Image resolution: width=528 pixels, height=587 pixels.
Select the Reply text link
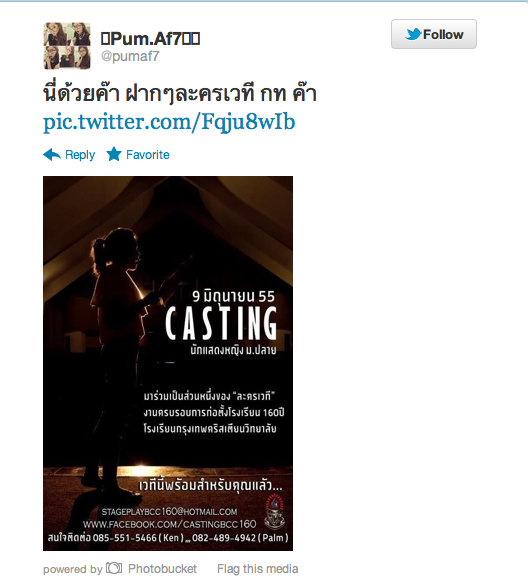[x=80, y=155]
